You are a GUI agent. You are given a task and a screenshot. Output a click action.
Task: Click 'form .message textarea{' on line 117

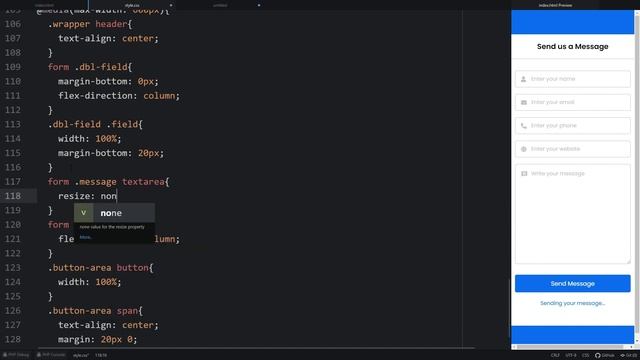pyautogui.click(x=108, y=182)
